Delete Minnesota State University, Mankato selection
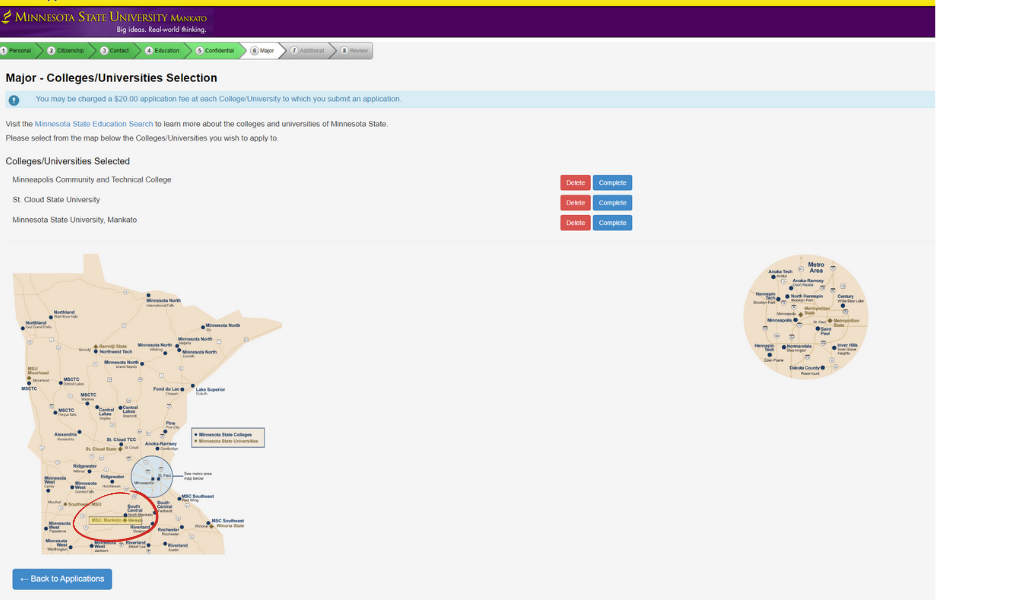The image size is (1020, 600). [x=575, y=223]
